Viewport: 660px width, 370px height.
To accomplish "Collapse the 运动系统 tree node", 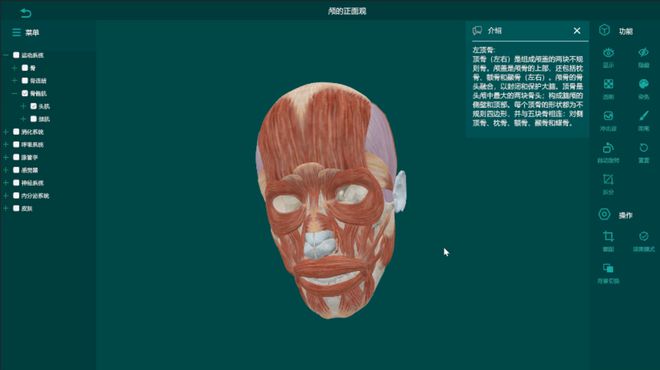I will (6, 55).
